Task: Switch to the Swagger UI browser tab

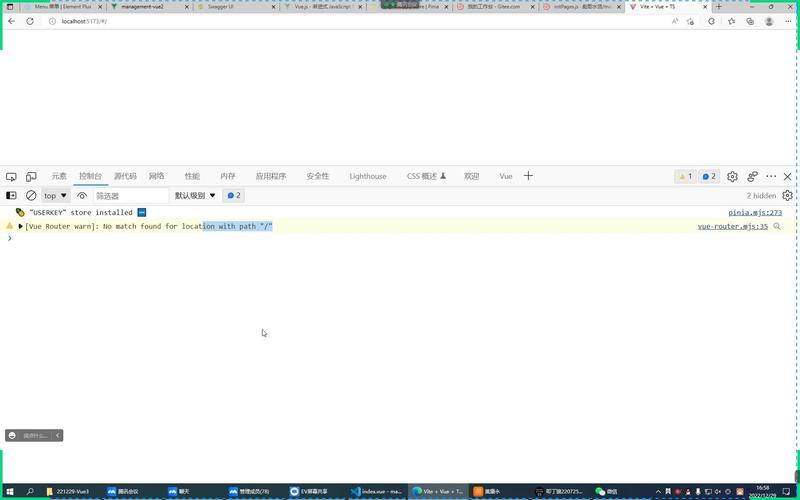Action: (x=236, y=7)
